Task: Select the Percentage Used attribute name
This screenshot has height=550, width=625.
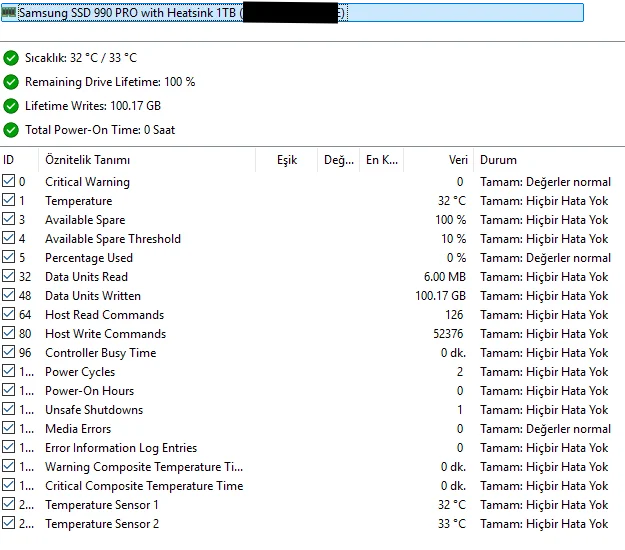Action: (x=89, y=258)
